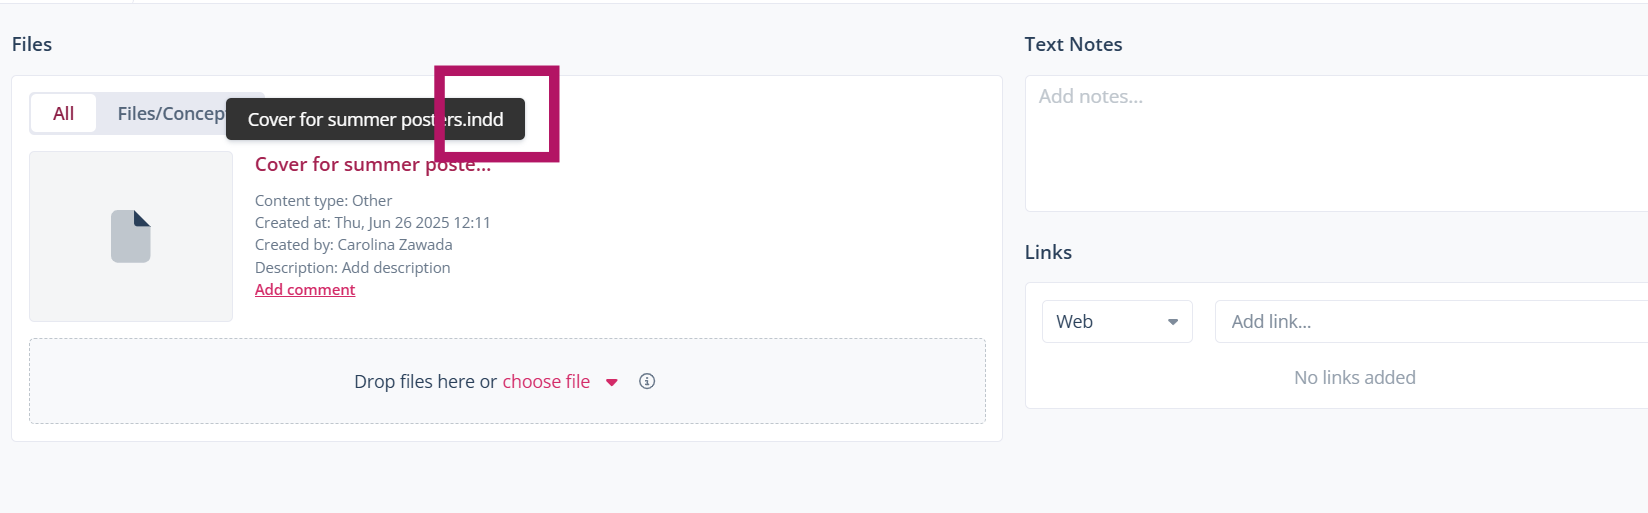
Task: Expand the Web link type dropdown
Action: (x=1117, y=322)
